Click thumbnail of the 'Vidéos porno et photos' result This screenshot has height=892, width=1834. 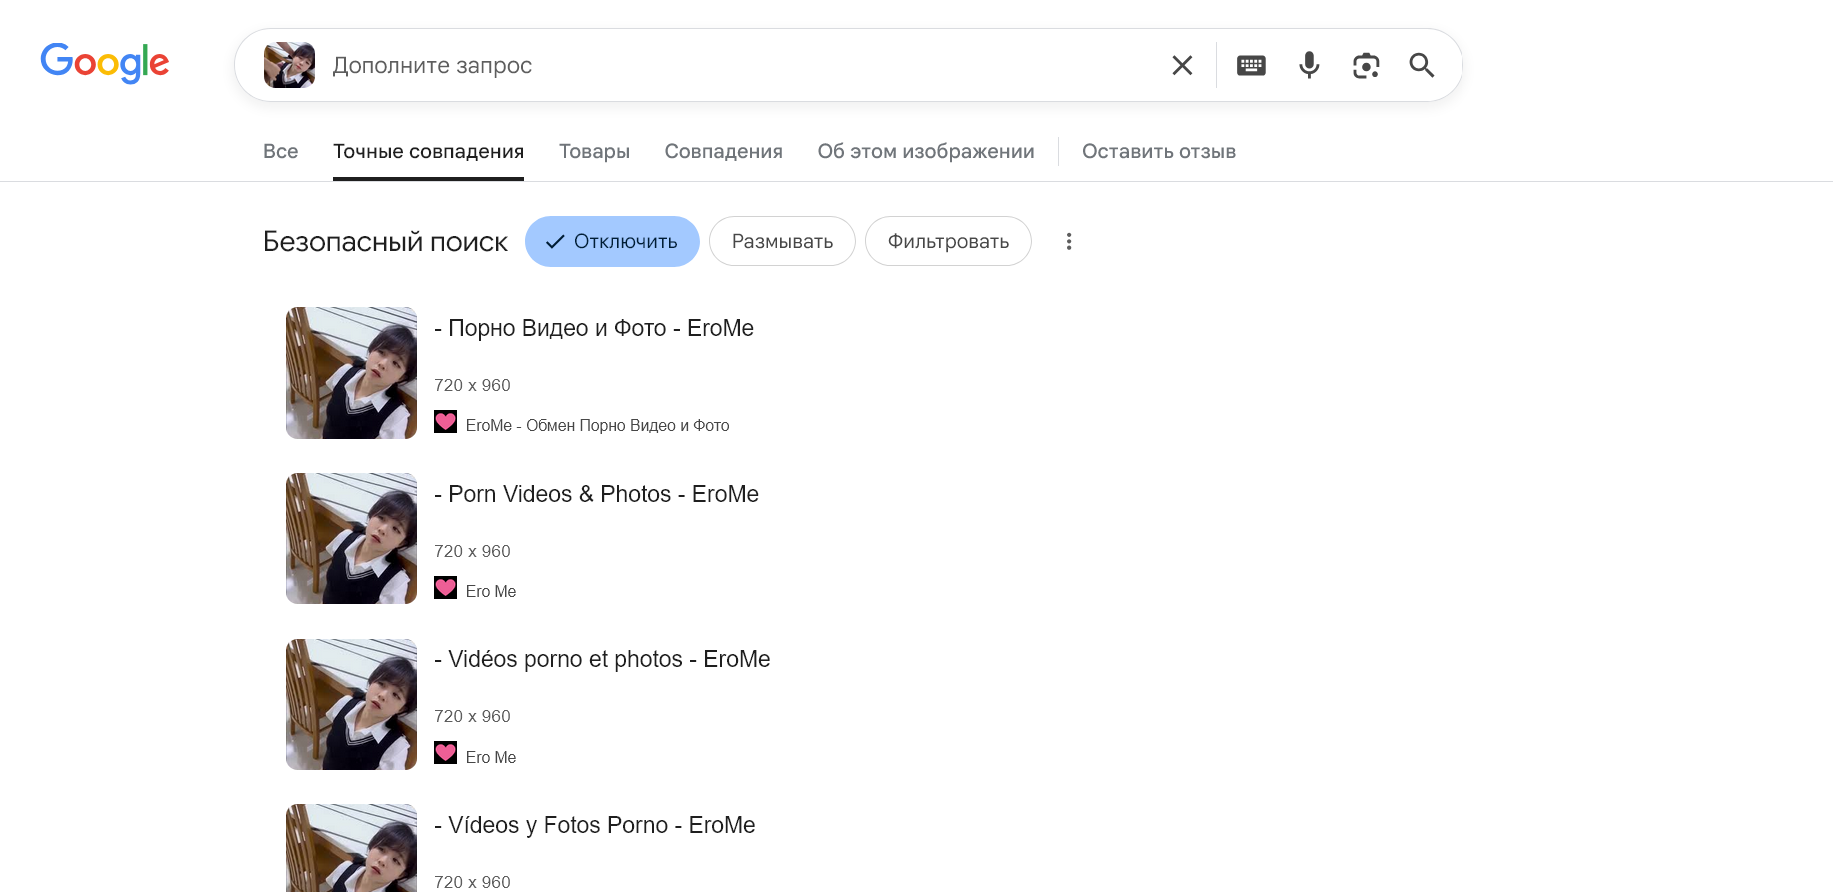[351, 704]
